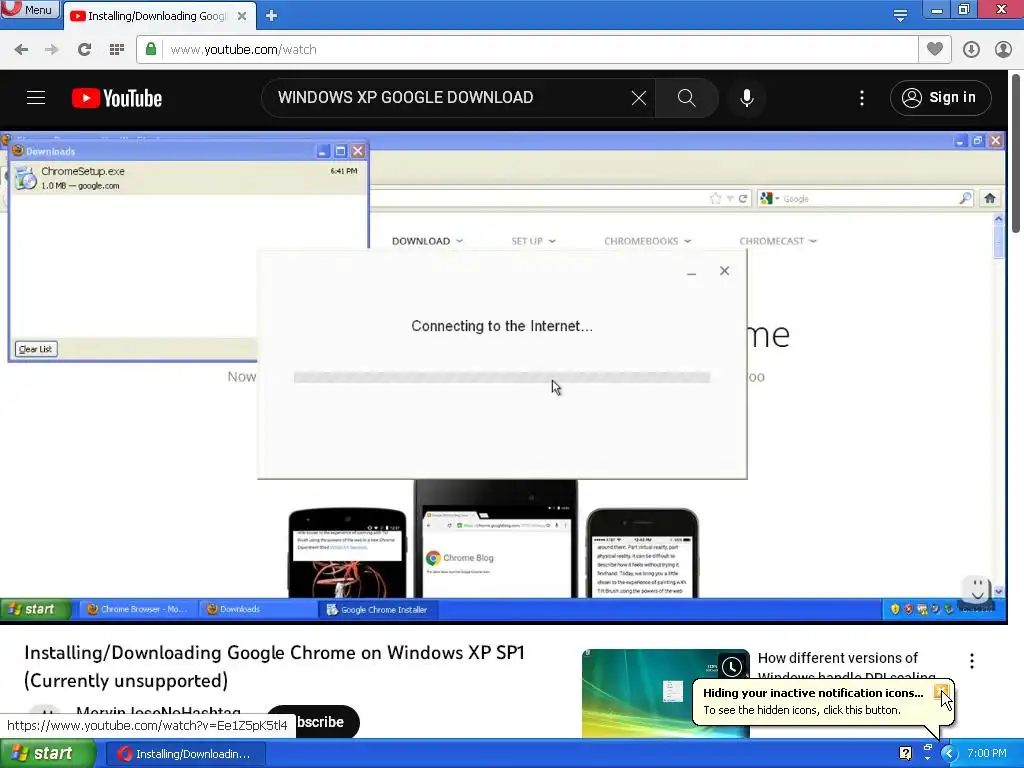
Task: Go to YouTube home via logo
Action: [117, 98]
